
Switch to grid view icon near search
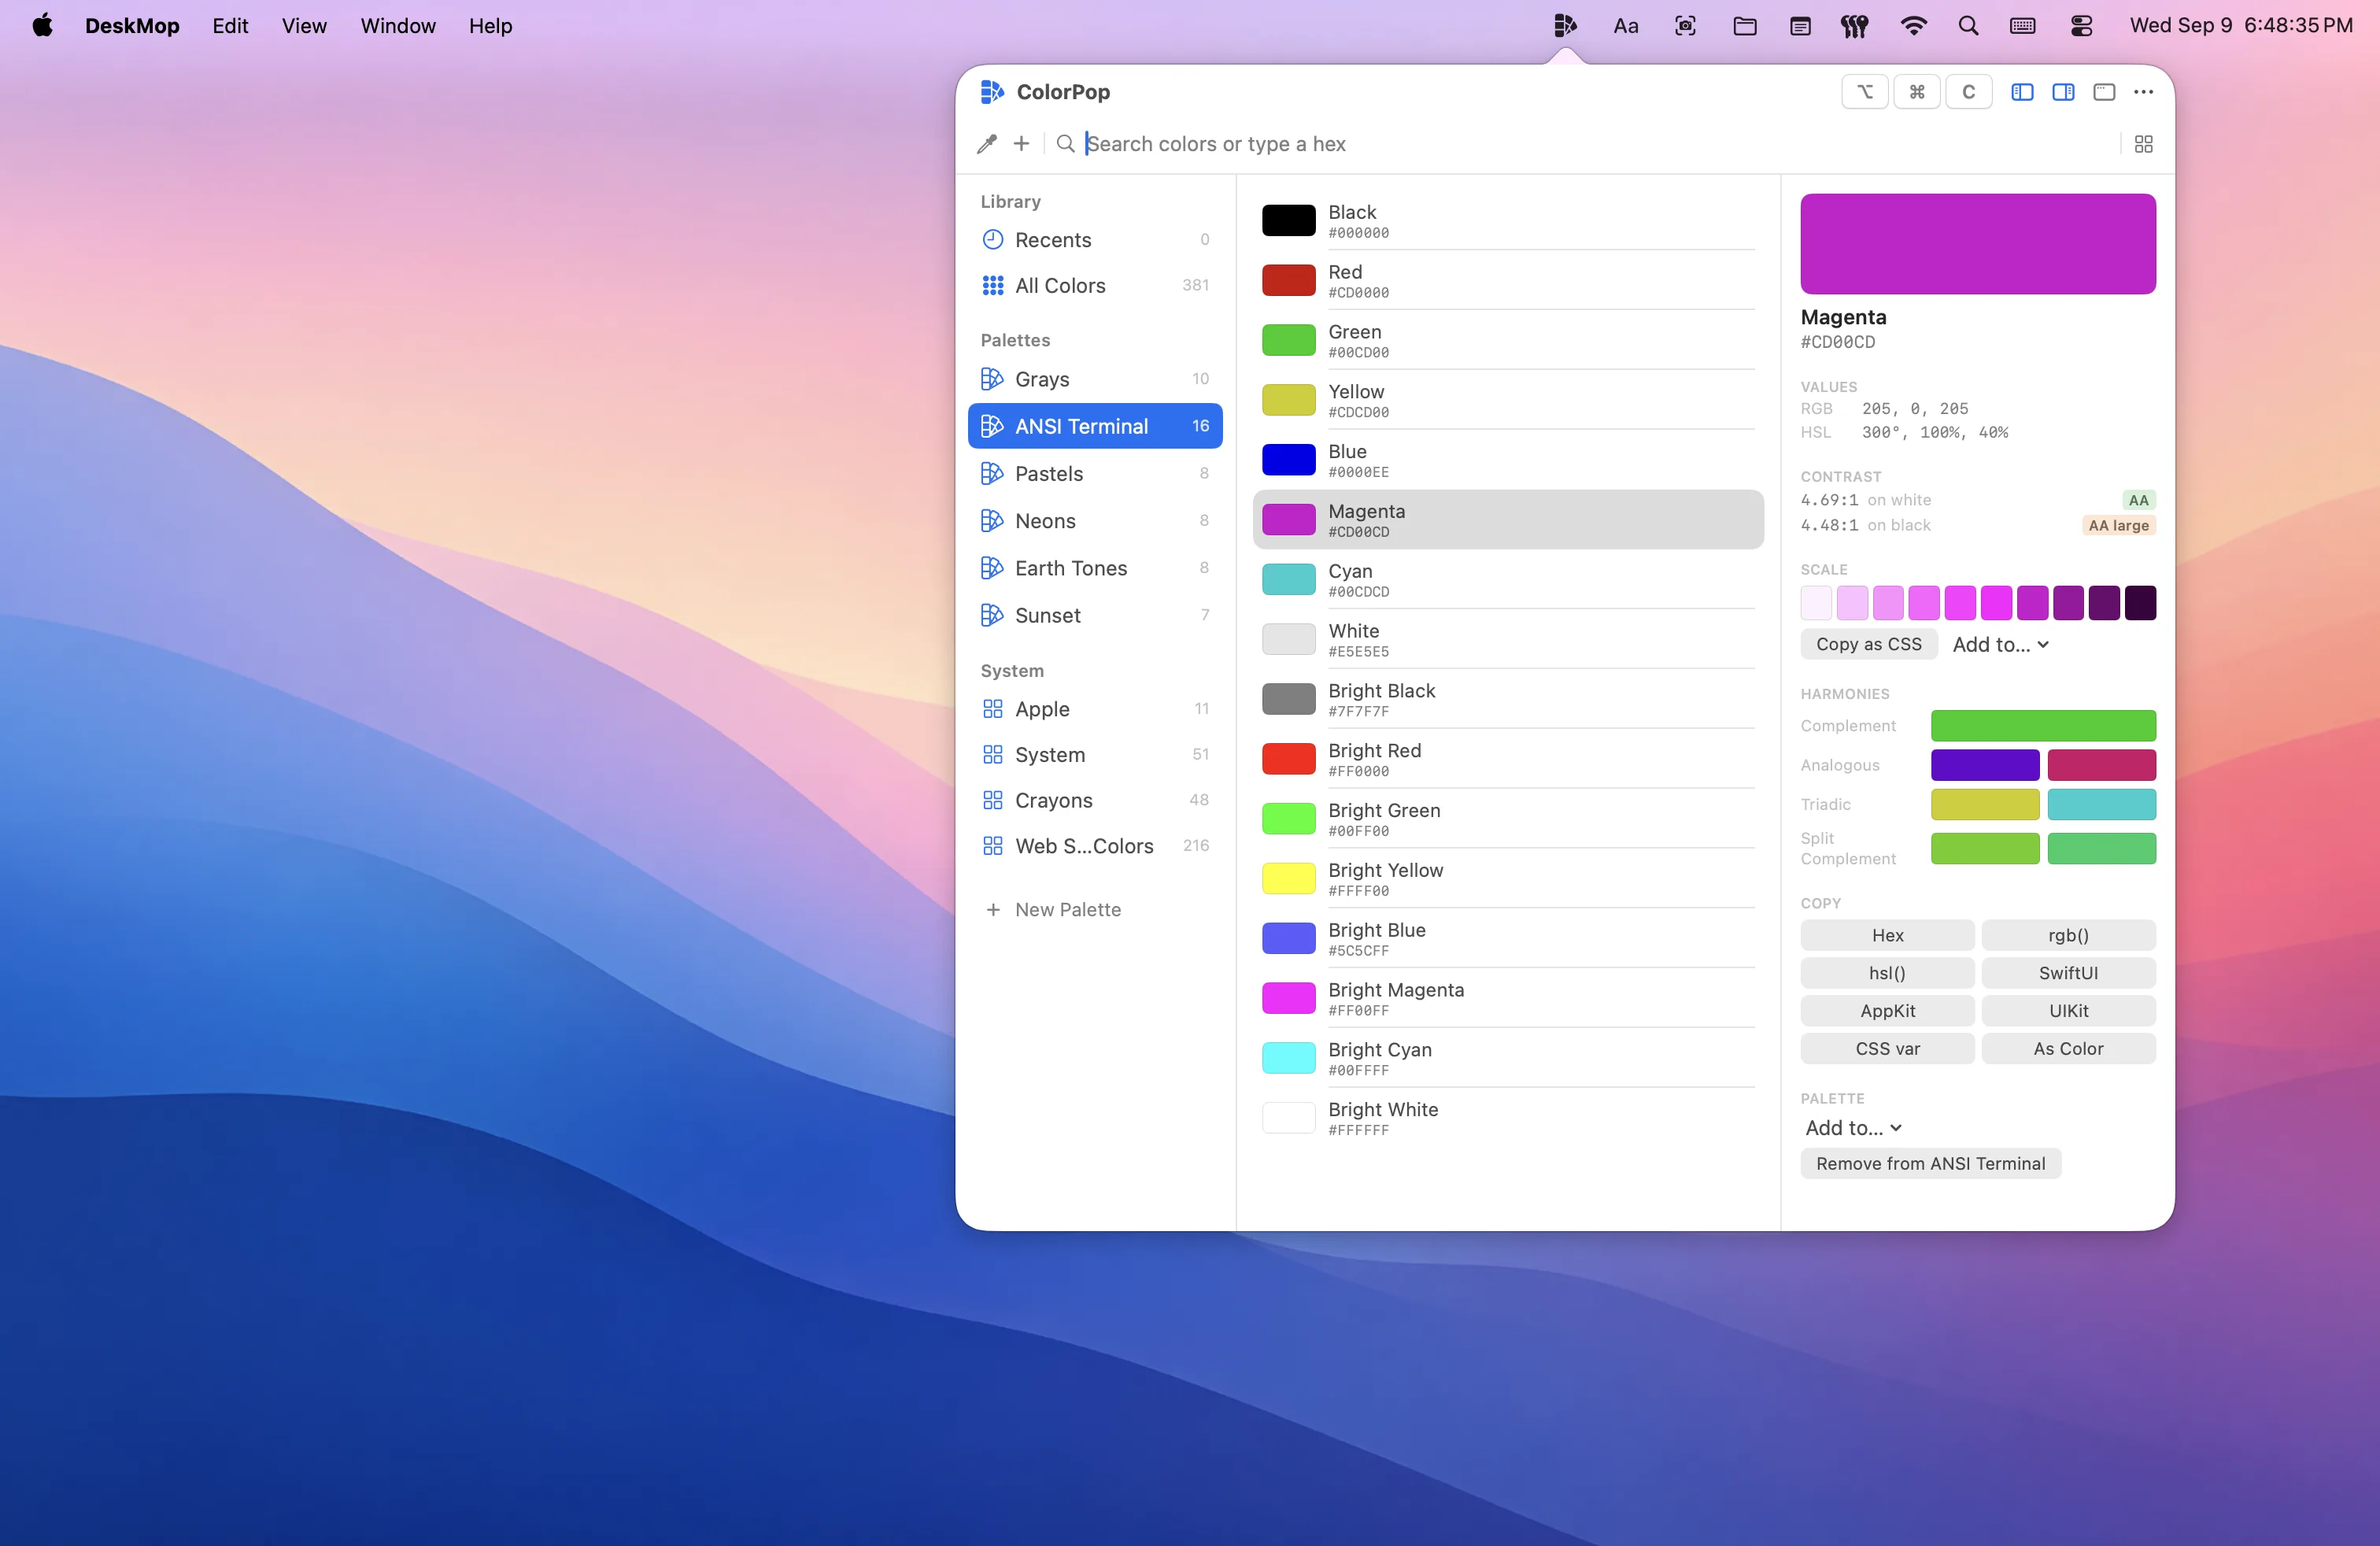click(2143, 144)
